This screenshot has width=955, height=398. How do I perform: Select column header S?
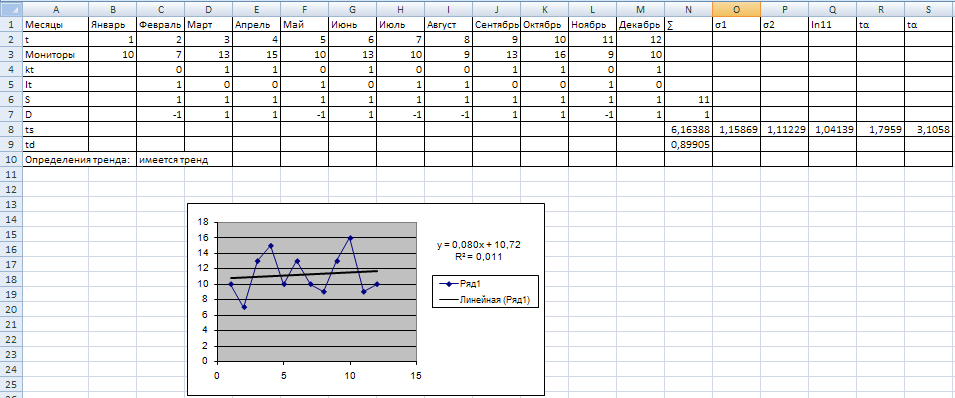[928, 10]
